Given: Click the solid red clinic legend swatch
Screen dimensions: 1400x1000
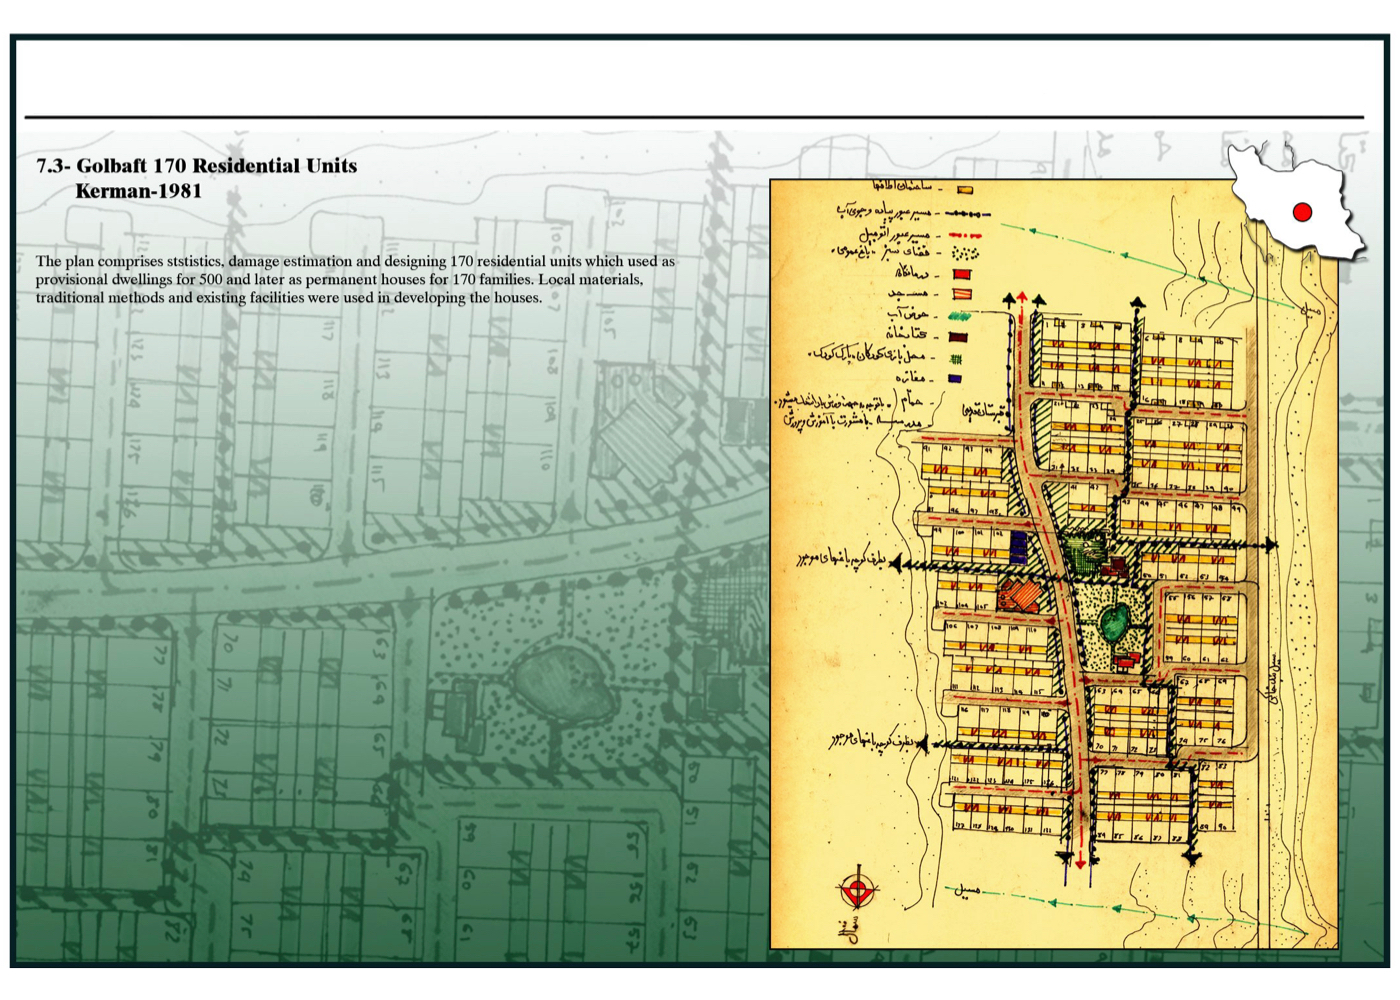Looking at the screenshot, I should (x=961, y=274).
